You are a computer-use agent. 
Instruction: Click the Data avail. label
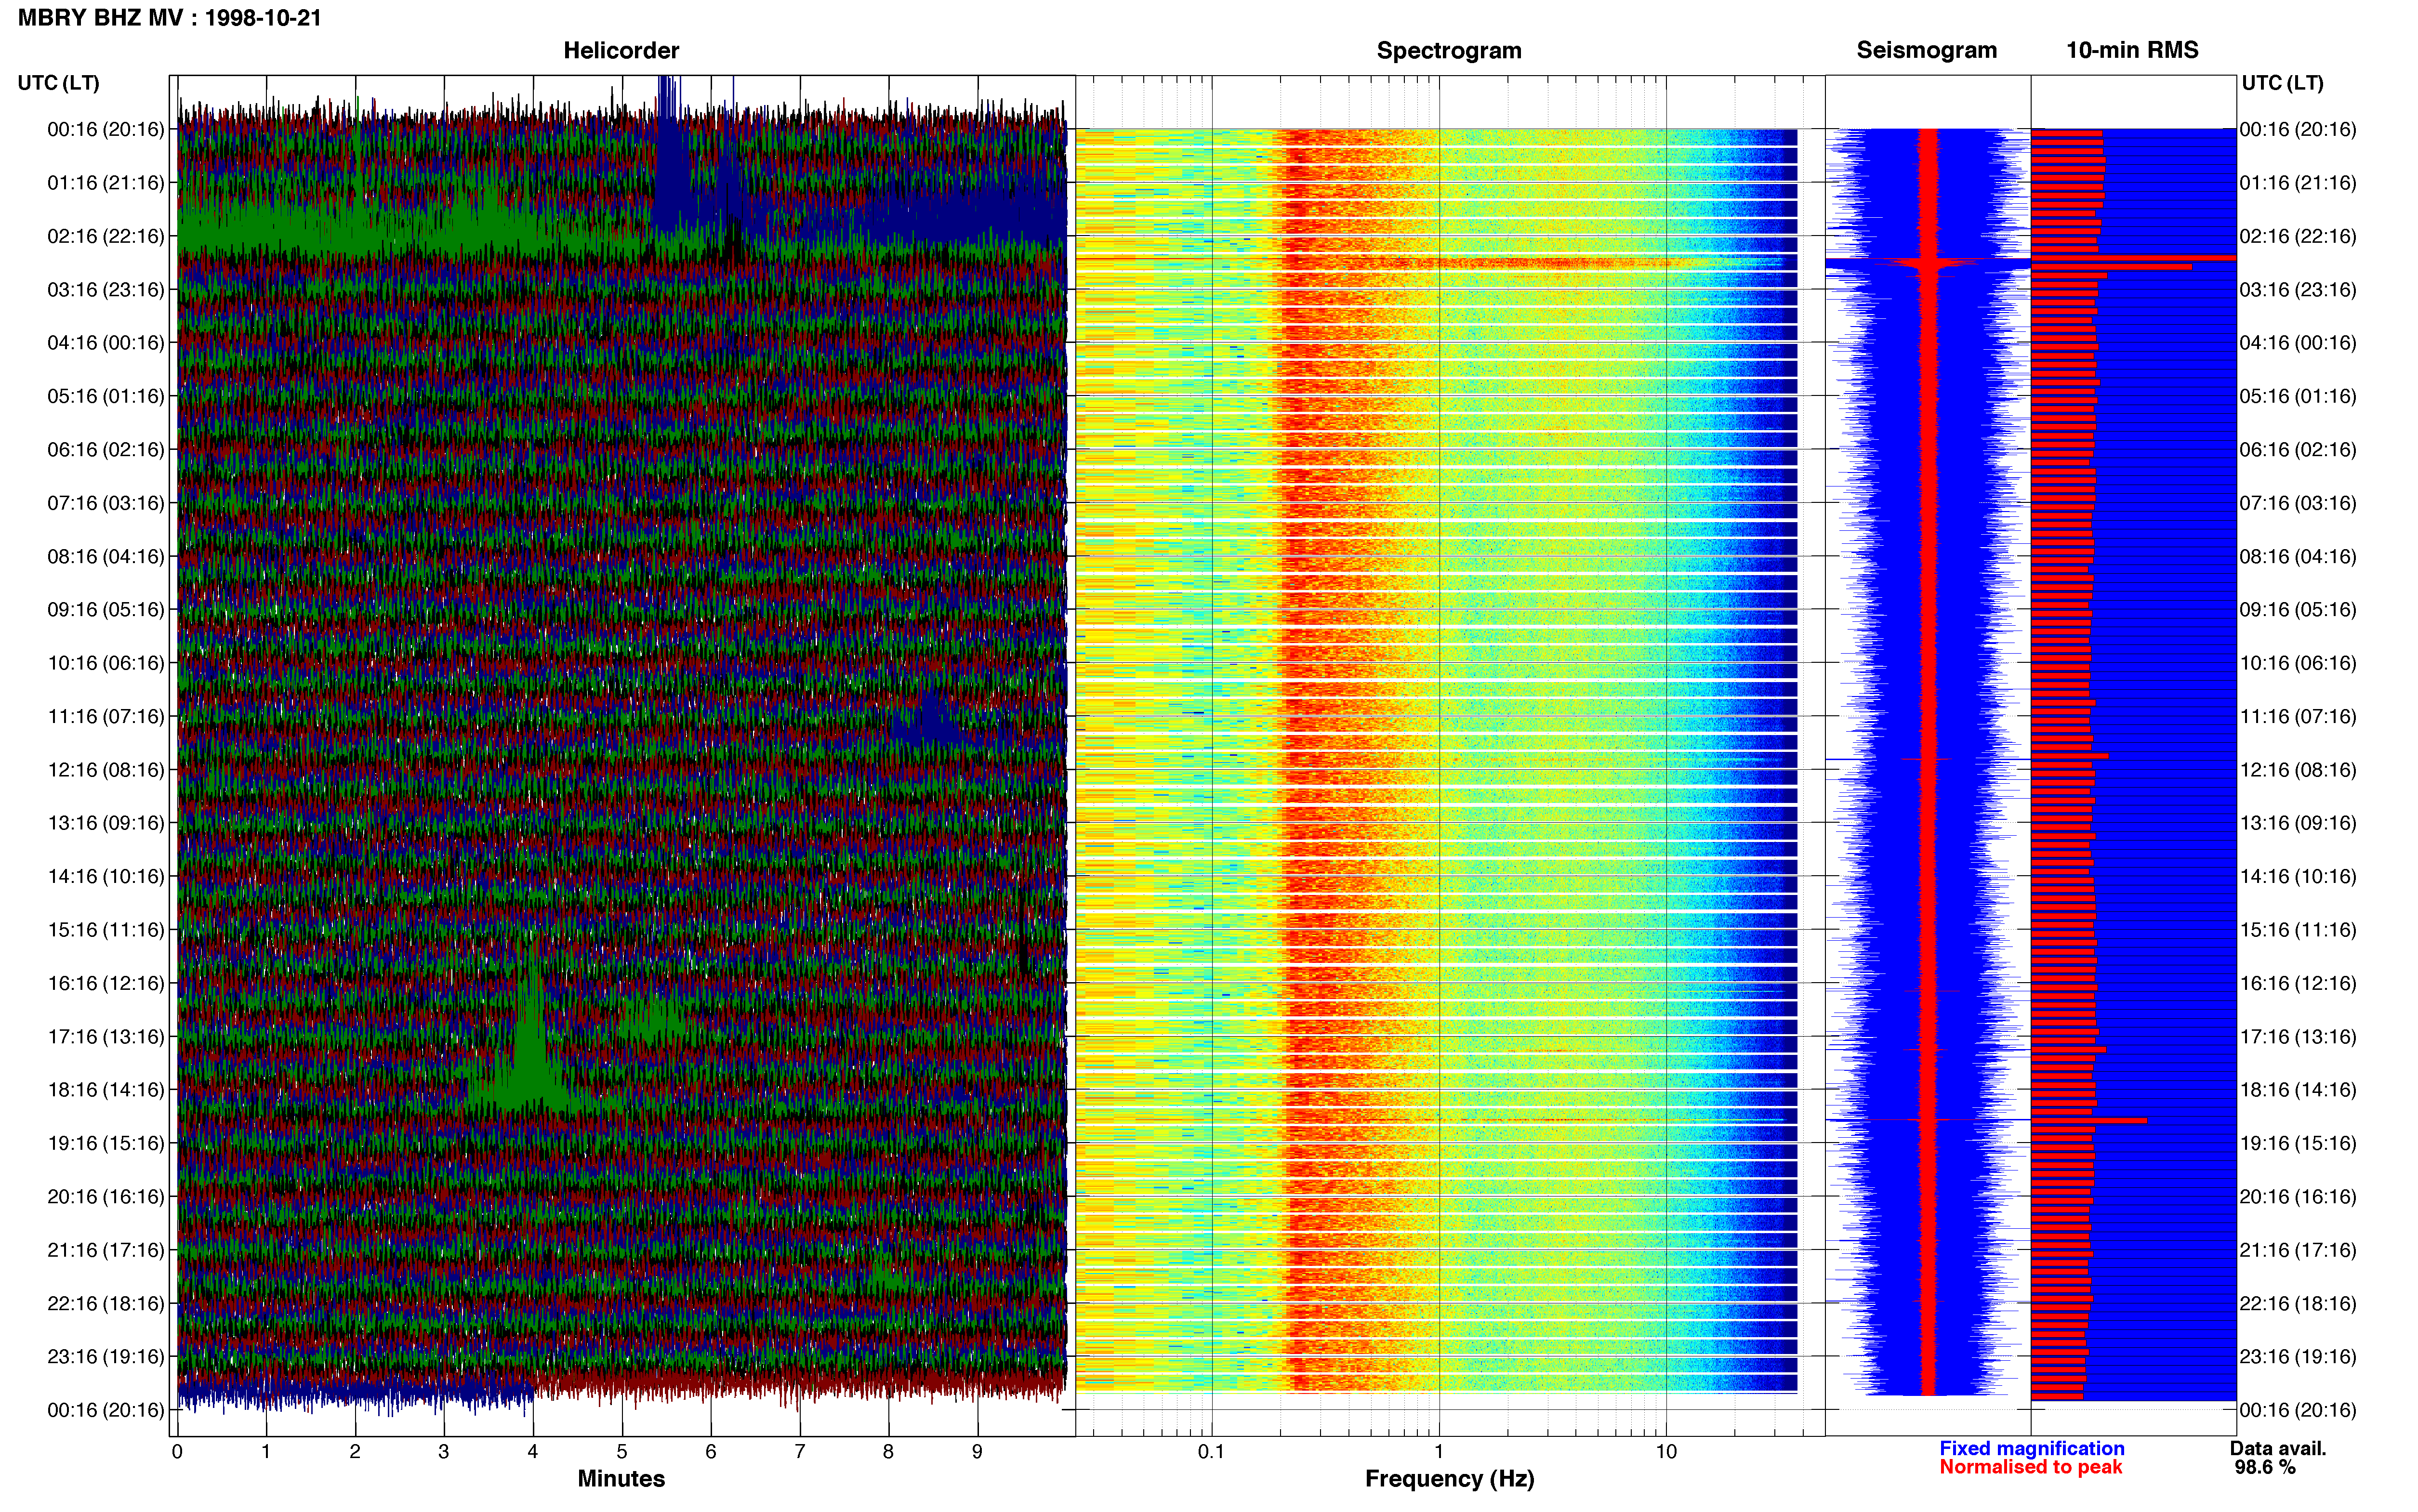click(2278, 1448)
